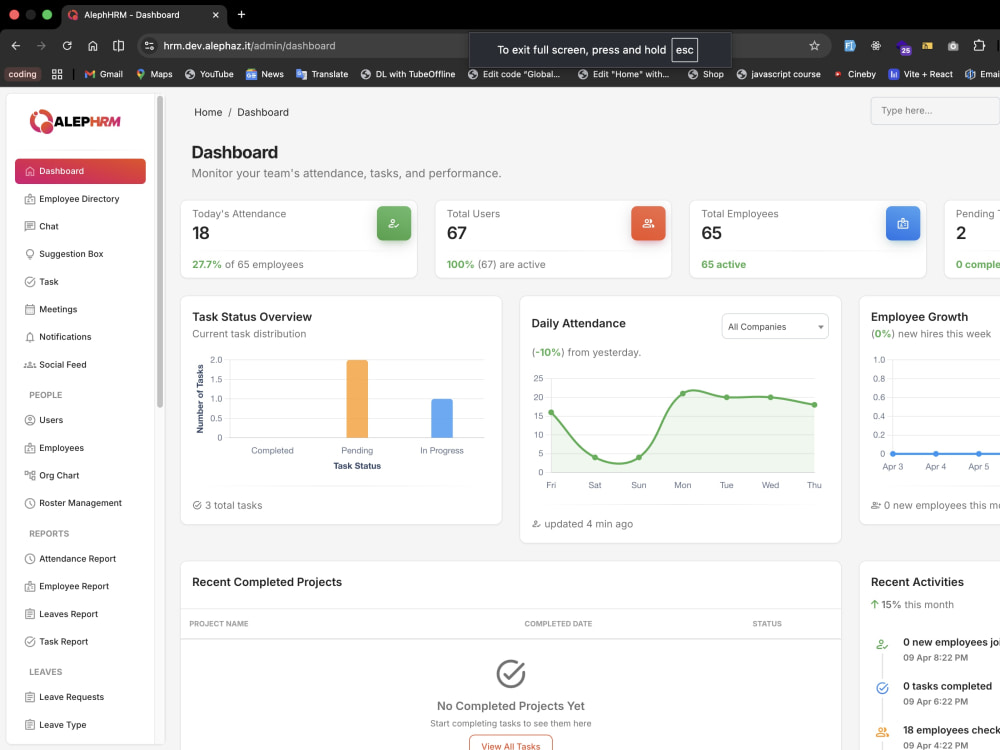The width and height of the screenshot is (1000, 750).
Task: Open a new browser tab
Action: (241, 15)
